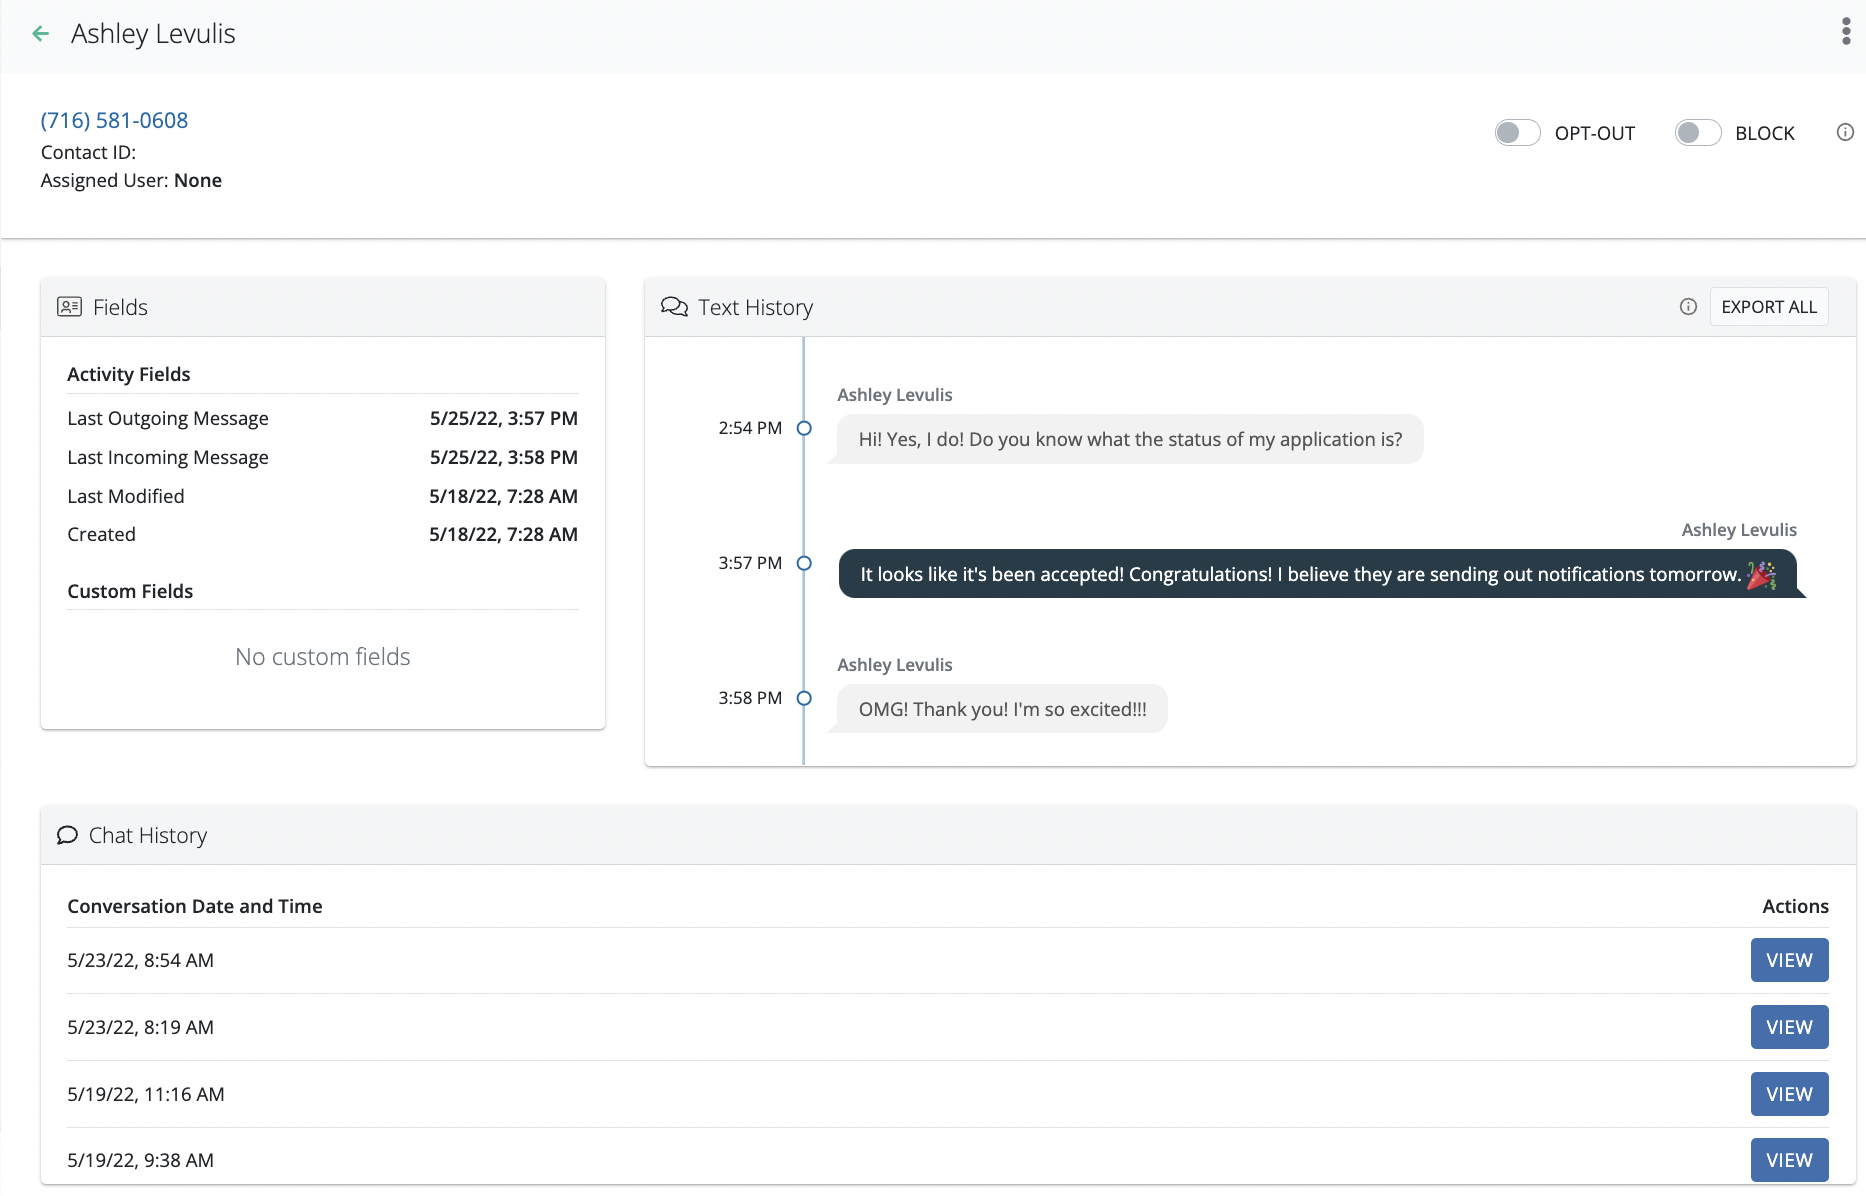Screen dimensions: 1866x1196
Task: Select the 2:54 PM timeline marker
Action: pyautogui.click(x=804, y=428)
